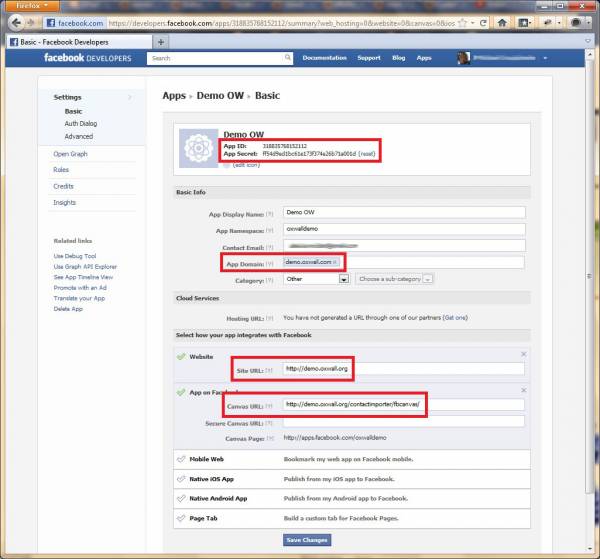Expand the Choose a sub-category dropdown
The height and width of the screenshot is (559, 600).
394,279
